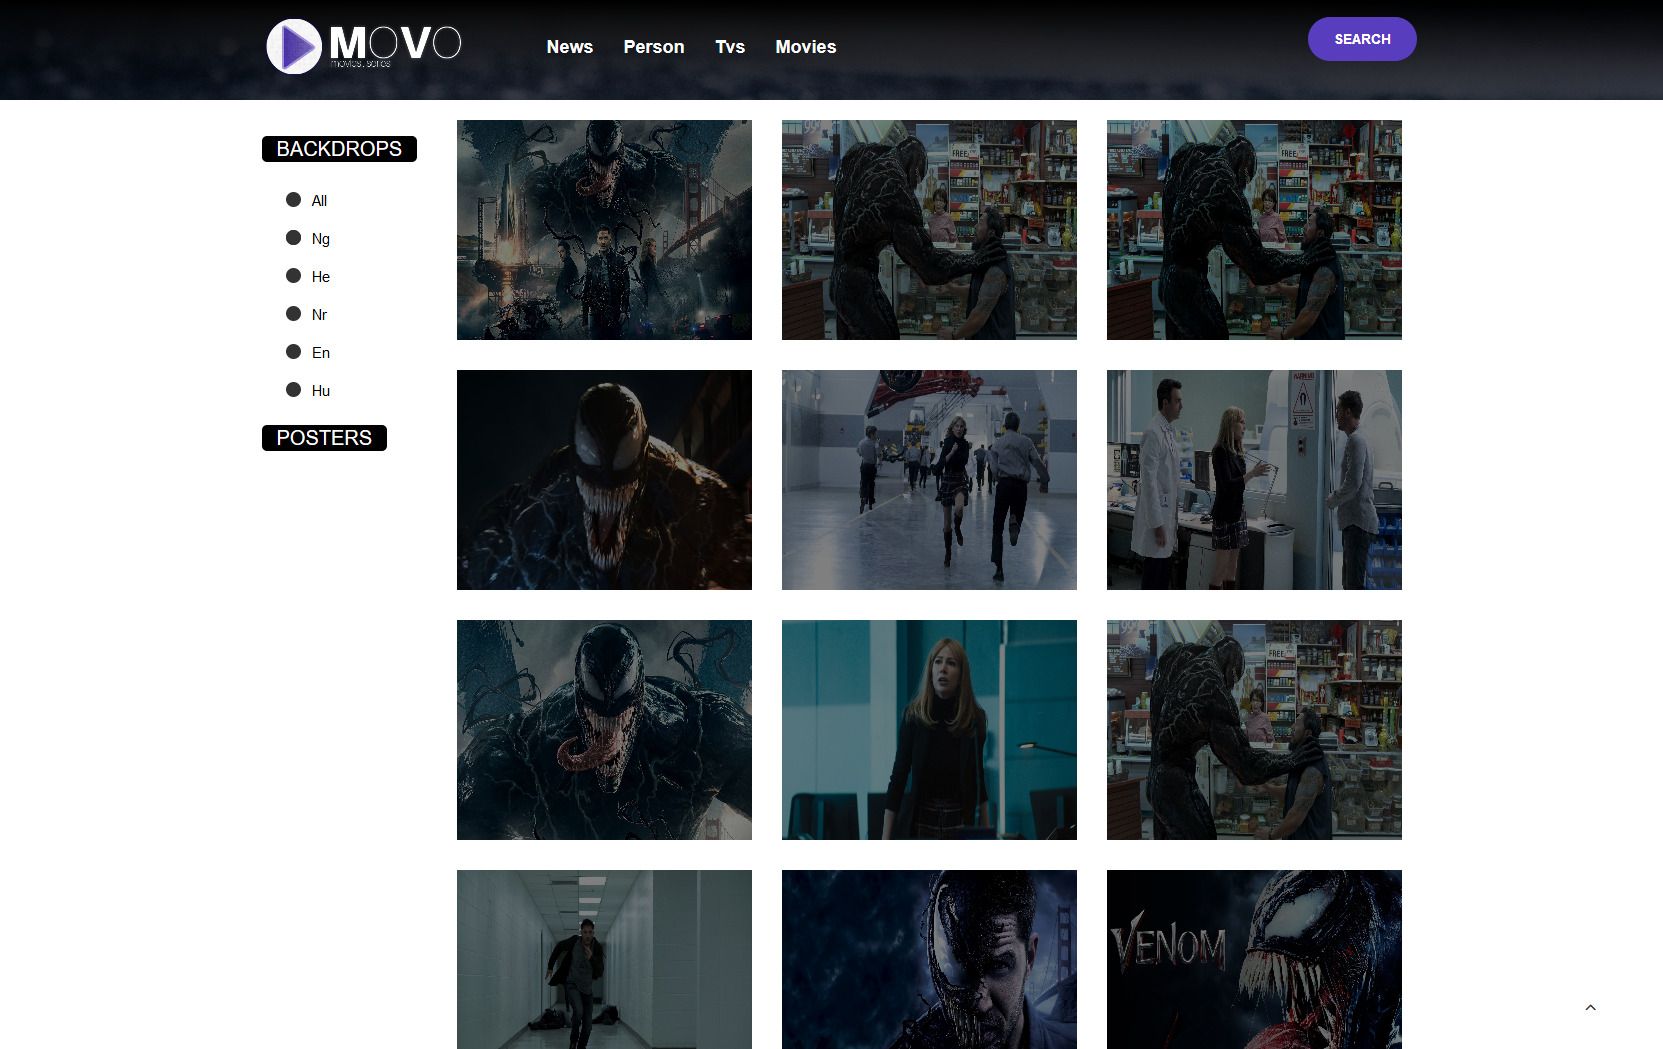Click the scroll-to-top arrow

pos(1590,1007)
